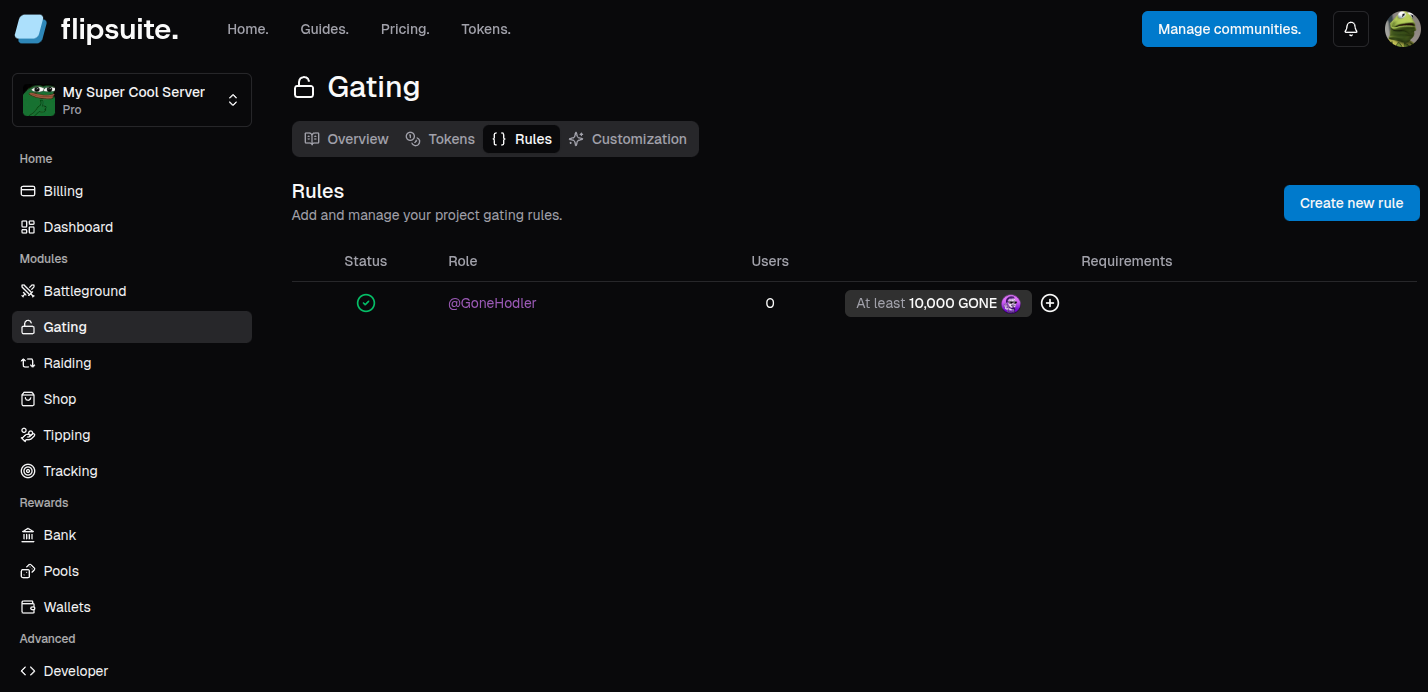Open Battleground module in sidebar
Screen dimensions: 1428x692
(x=132, y=291)
